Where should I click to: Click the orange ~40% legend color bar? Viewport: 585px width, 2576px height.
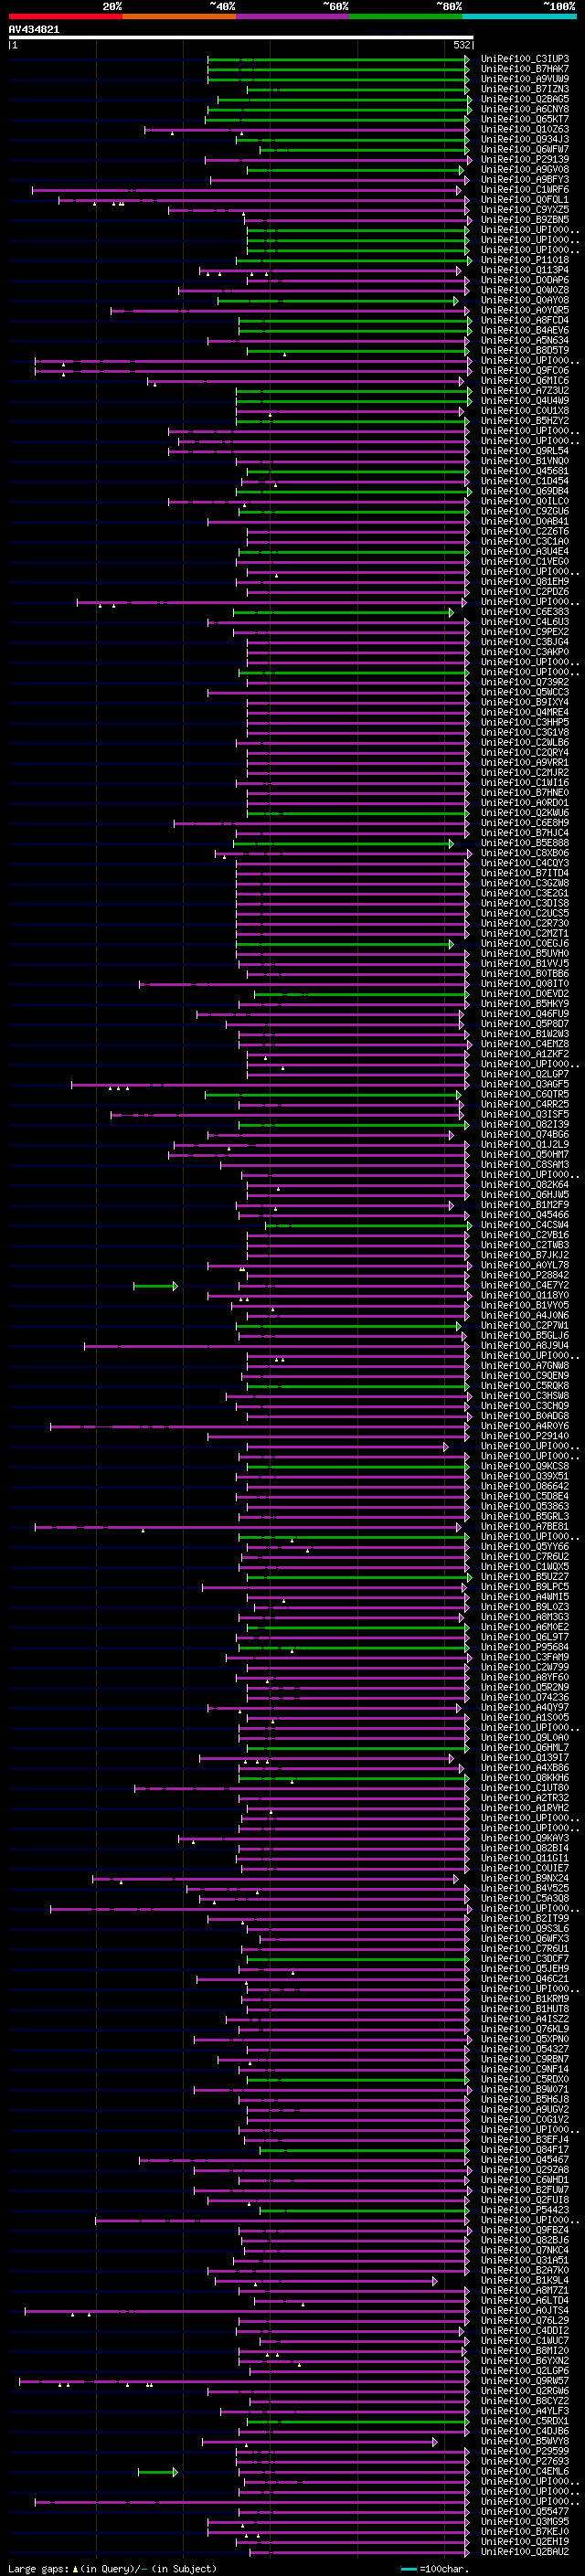click(x=179, y=16)
